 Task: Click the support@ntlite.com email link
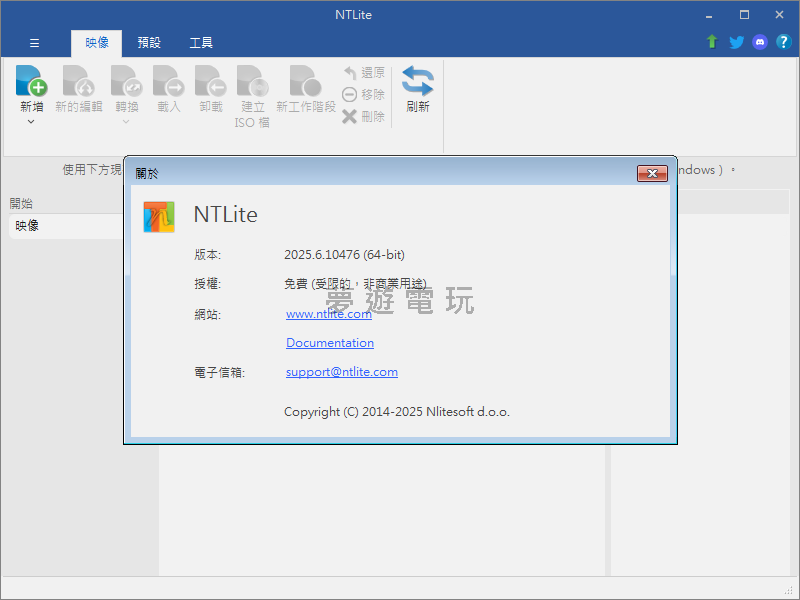[x=342, y=372]
